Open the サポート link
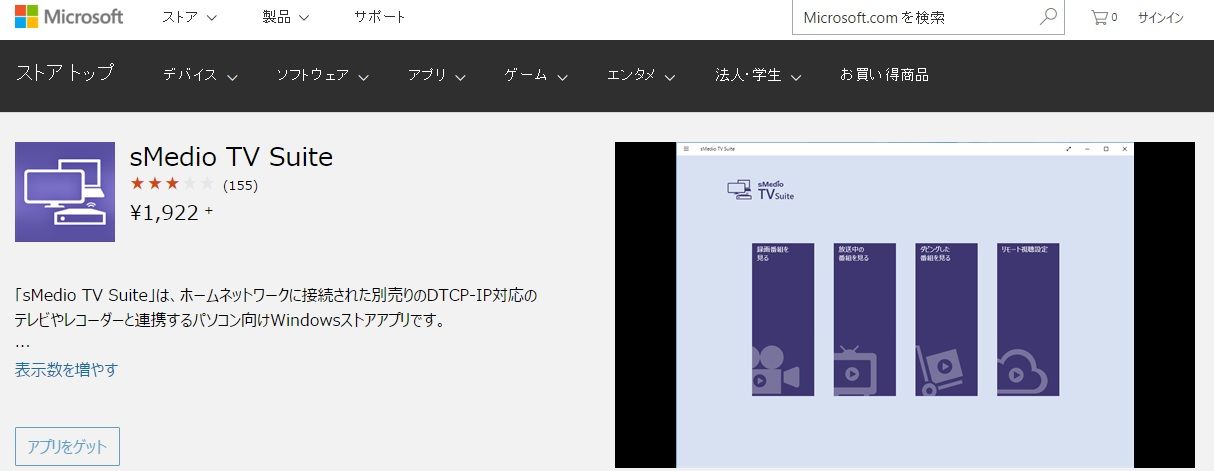Viewport: 1214px width, 471px height. coord(380,17)
